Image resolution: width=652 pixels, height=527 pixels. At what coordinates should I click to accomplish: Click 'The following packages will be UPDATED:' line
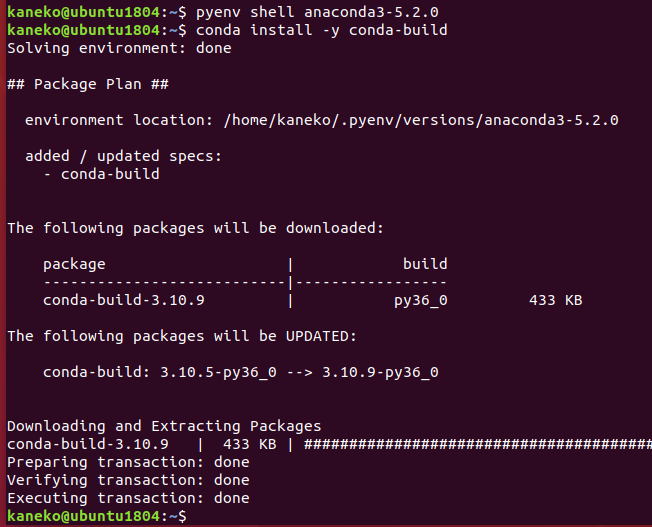coord(182,336)
